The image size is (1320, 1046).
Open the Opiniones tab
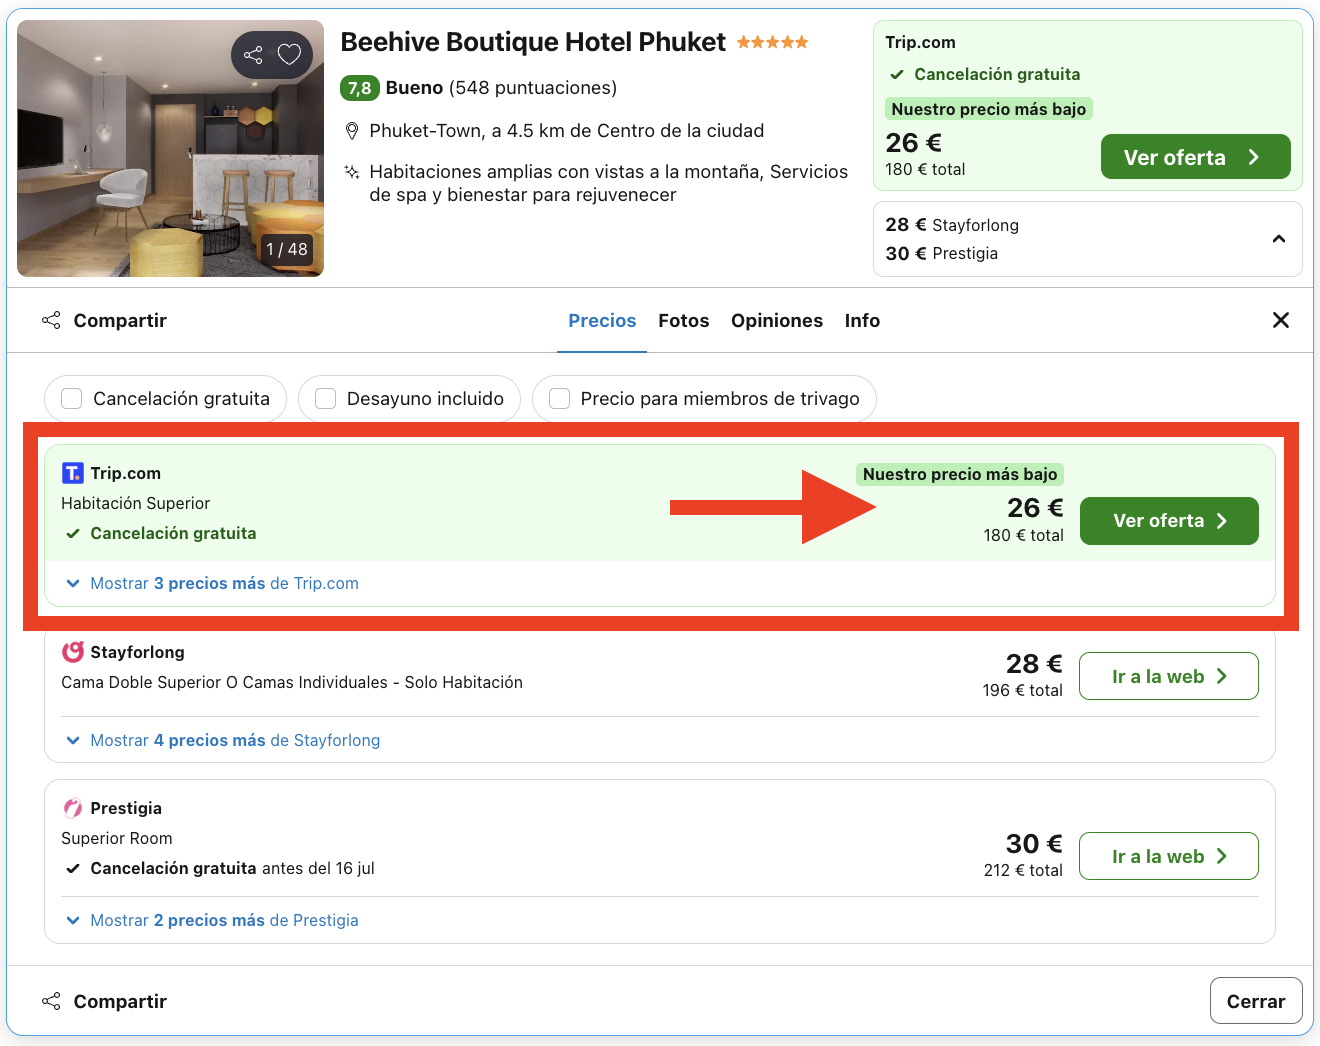point(777,321)
